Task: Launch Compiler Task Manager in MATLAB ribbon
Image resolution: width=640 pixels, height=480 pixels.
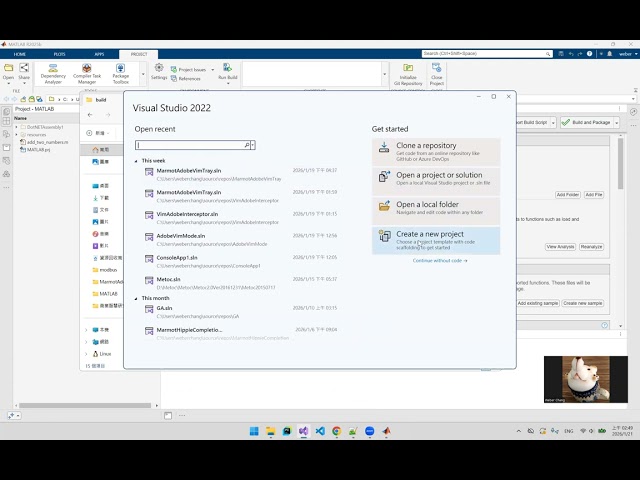Action: coord(87,73)
